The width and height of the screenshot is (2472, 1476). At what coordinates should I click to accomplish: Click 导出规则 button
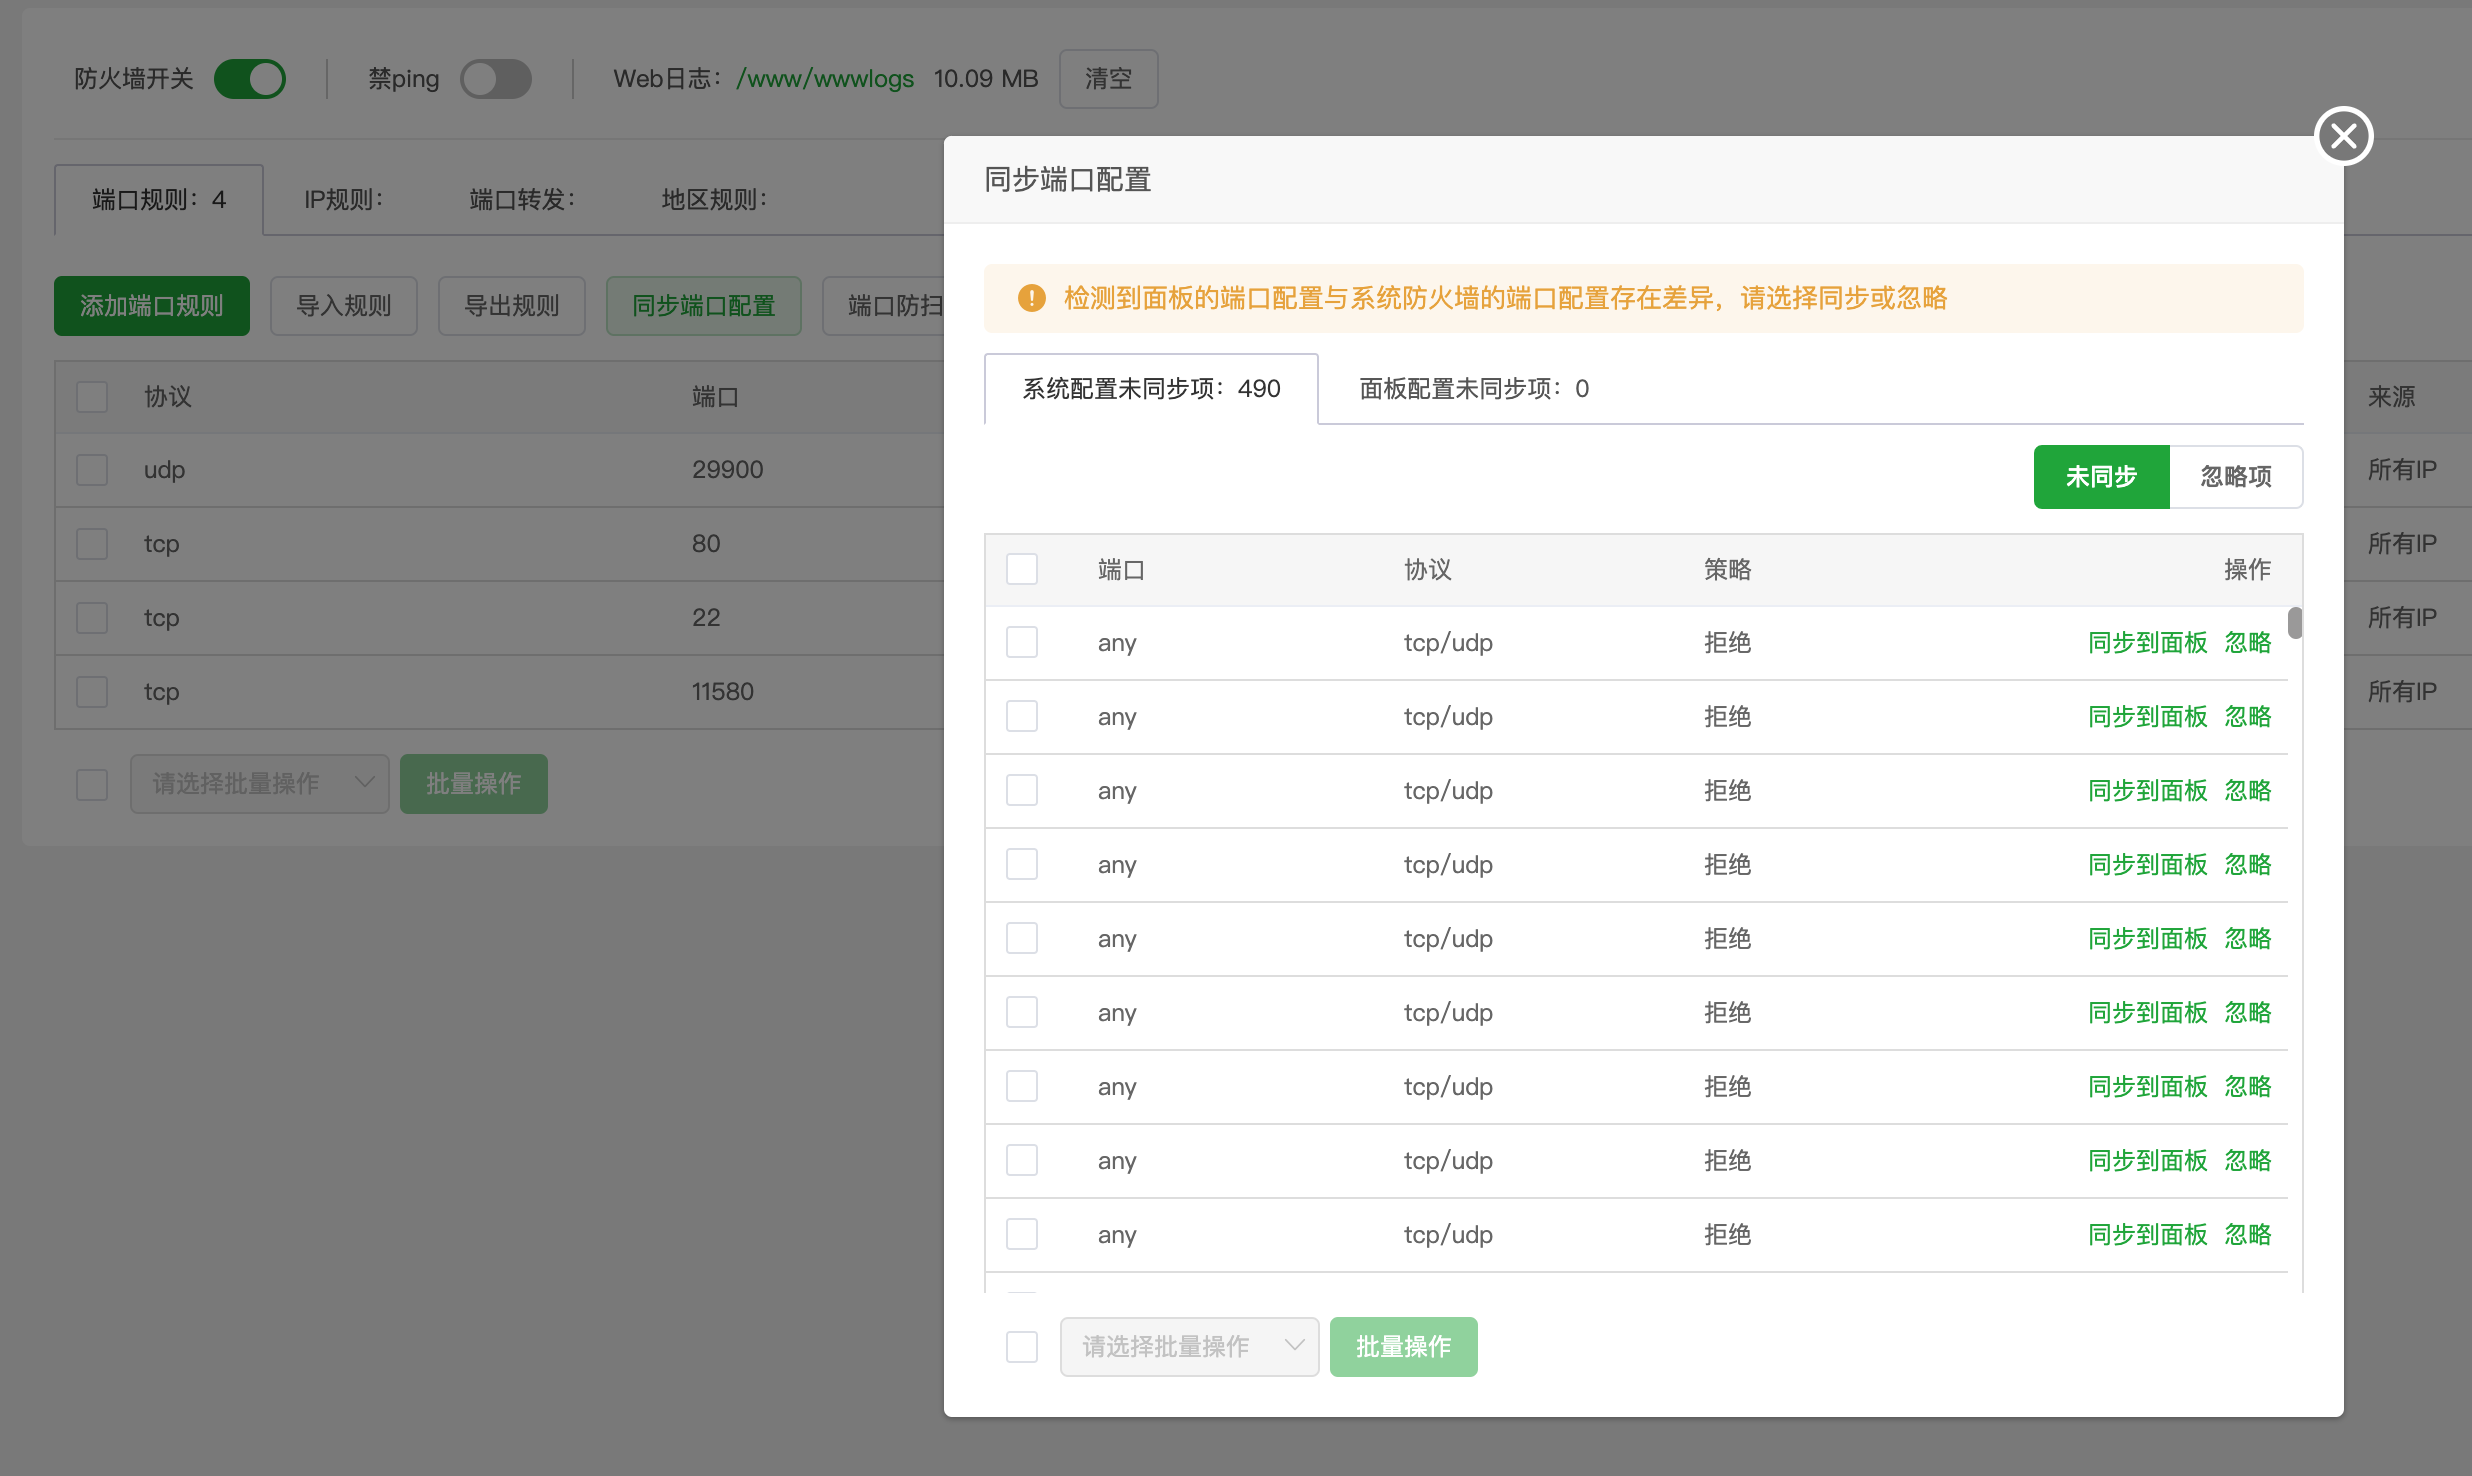pos(511,305)
